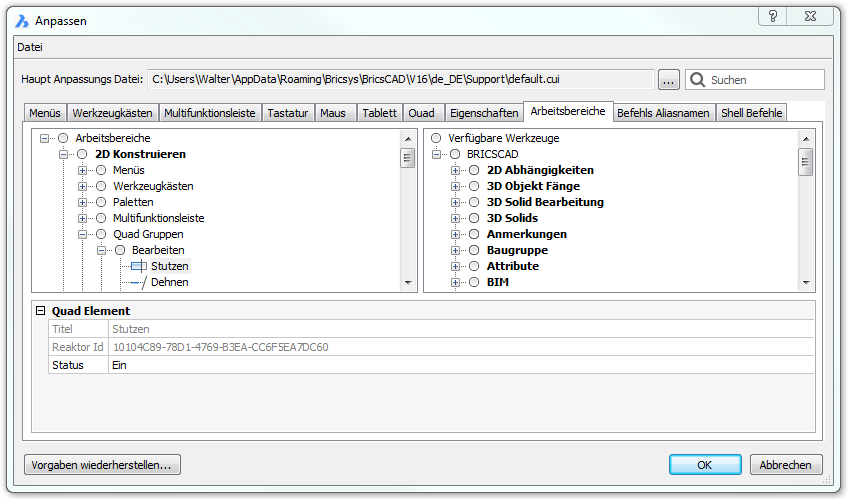Image resolution: width=847 pixels, height=499 pixels.
Task: Open the Datei menu
Action: (x=30, y=47)
